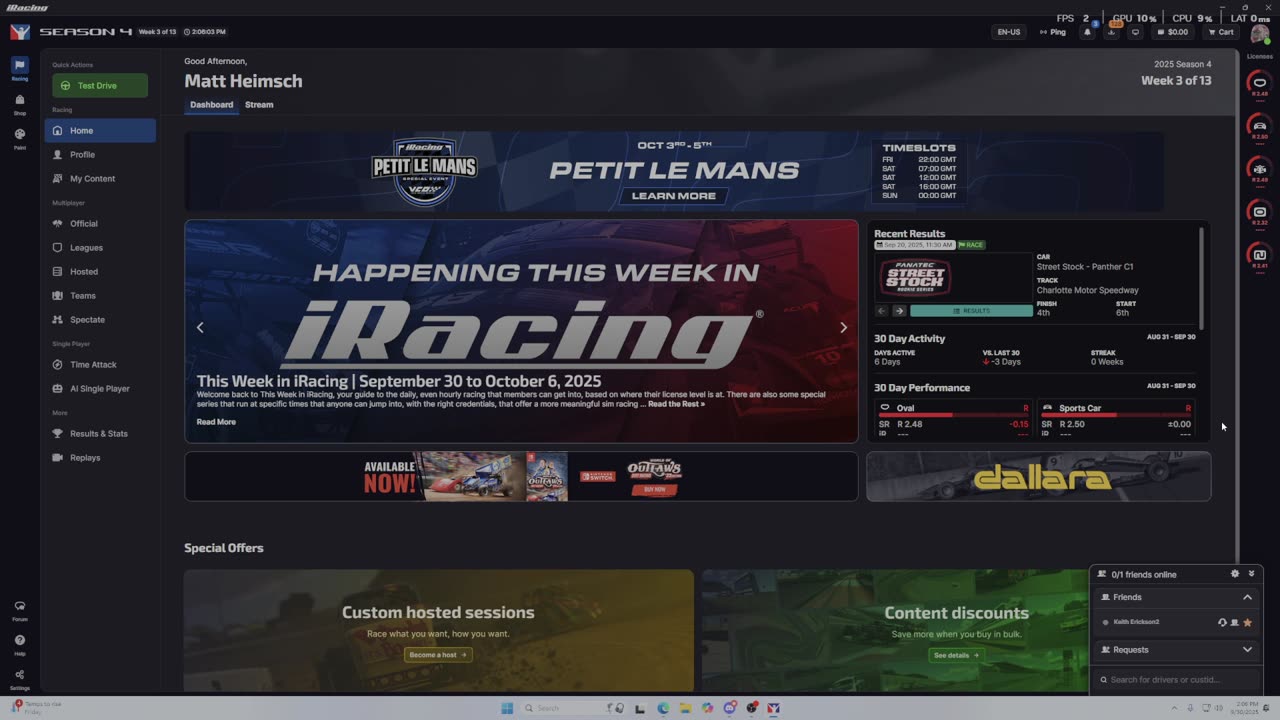Open File Explorer from the taskbar
The height and width of the screenshot is (720, 1280).
coord(685,708)
